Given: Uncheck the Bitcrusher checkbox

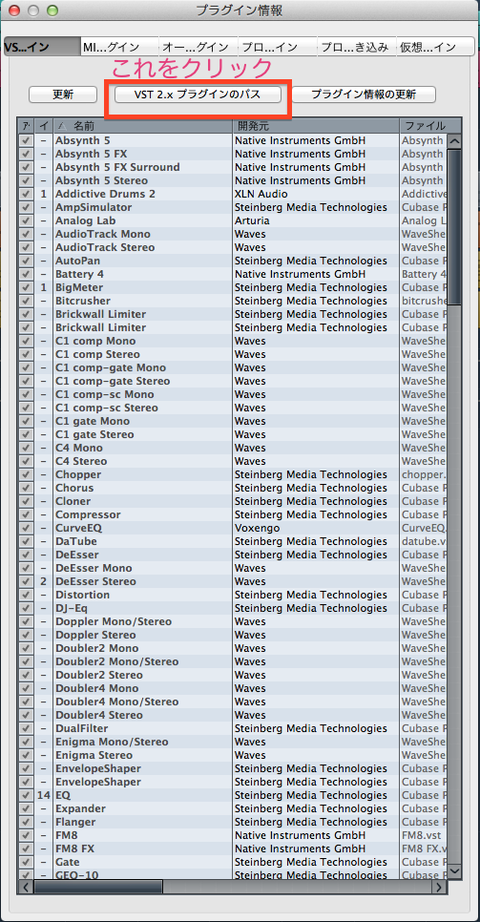Looking at the screenshot, I should coord(26,301).
